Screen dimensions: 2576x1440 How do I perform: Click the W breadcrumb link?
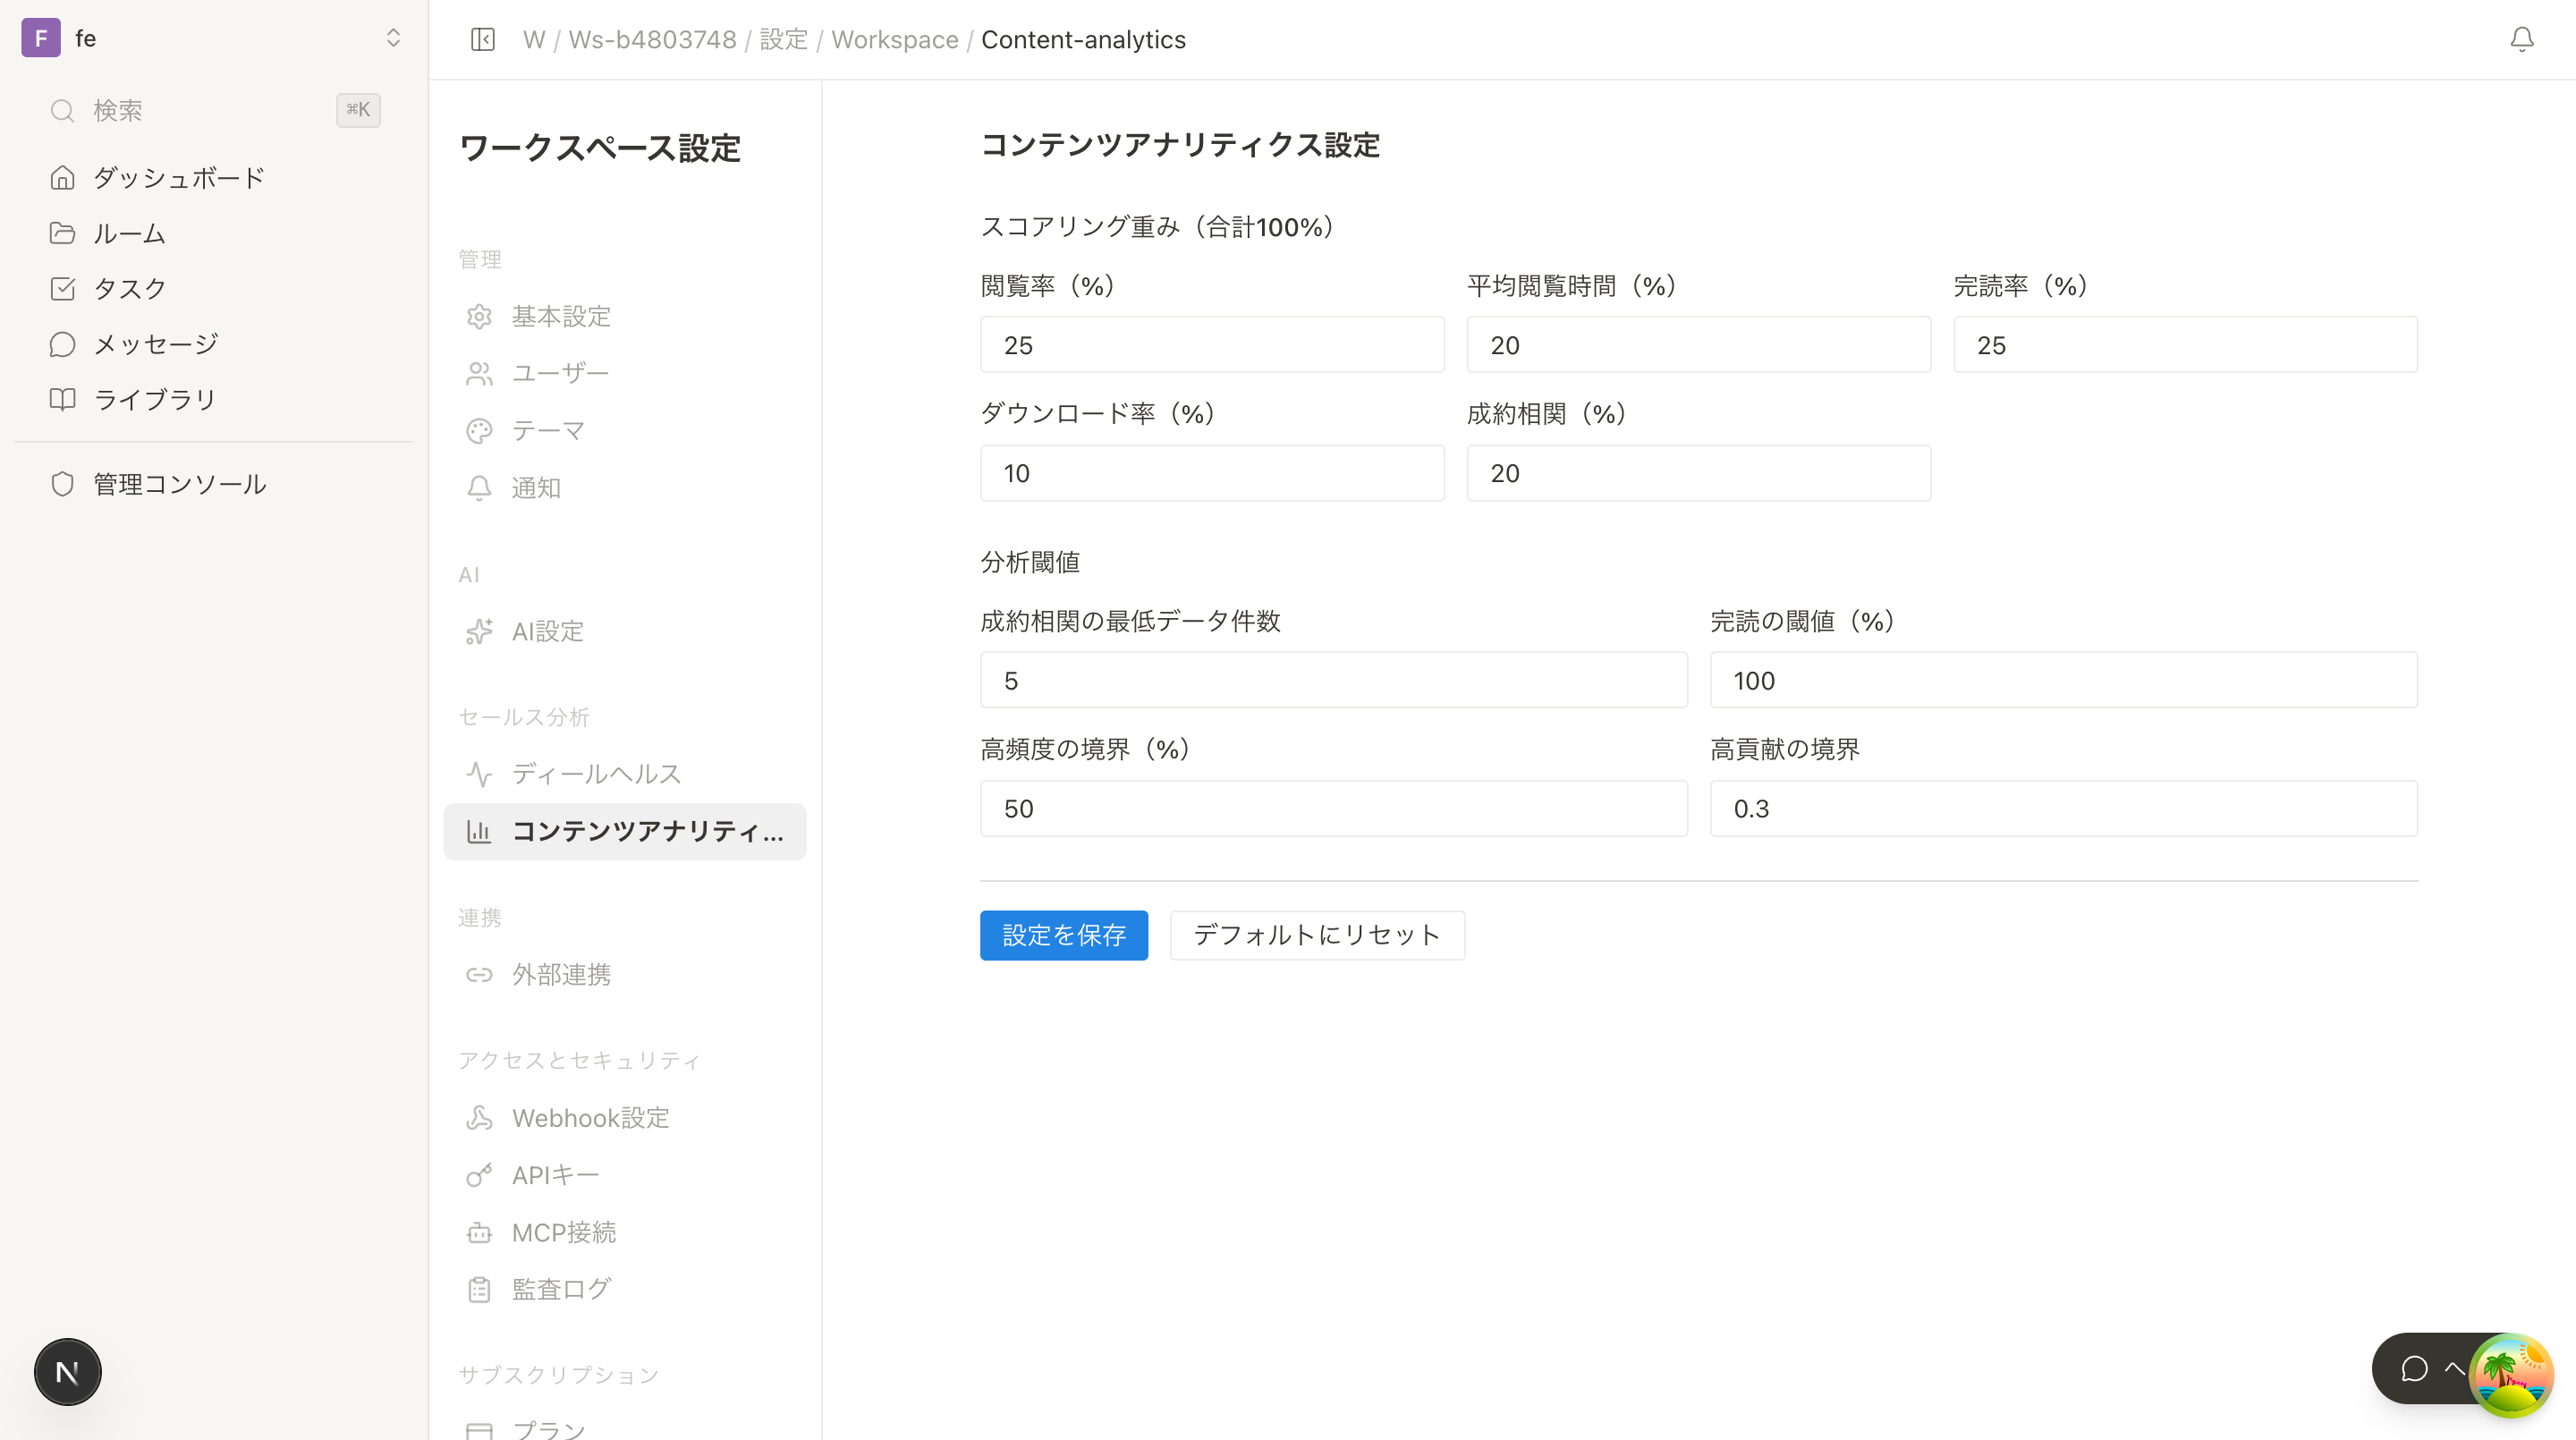(534, 39)
